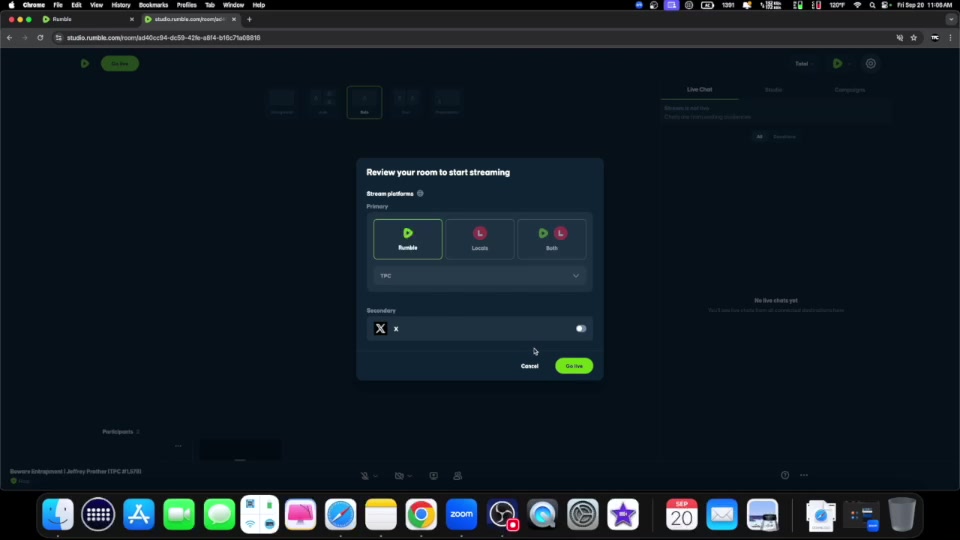Select Rumble as primary stream platform
Image resolution: width=960 pixels, height=540 pixels.
pos(408,239)
